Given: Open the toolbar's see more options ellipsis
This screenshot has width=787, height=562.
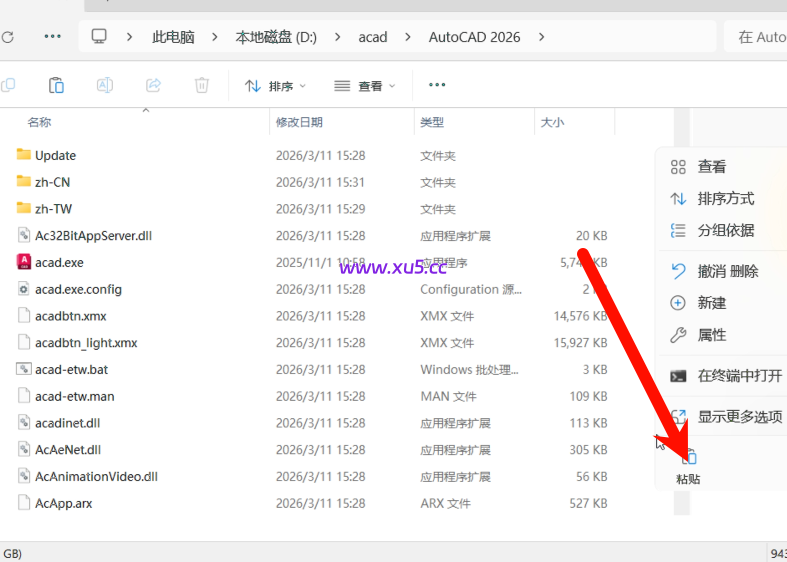Looking at the screenshot, I should point(437,86).
